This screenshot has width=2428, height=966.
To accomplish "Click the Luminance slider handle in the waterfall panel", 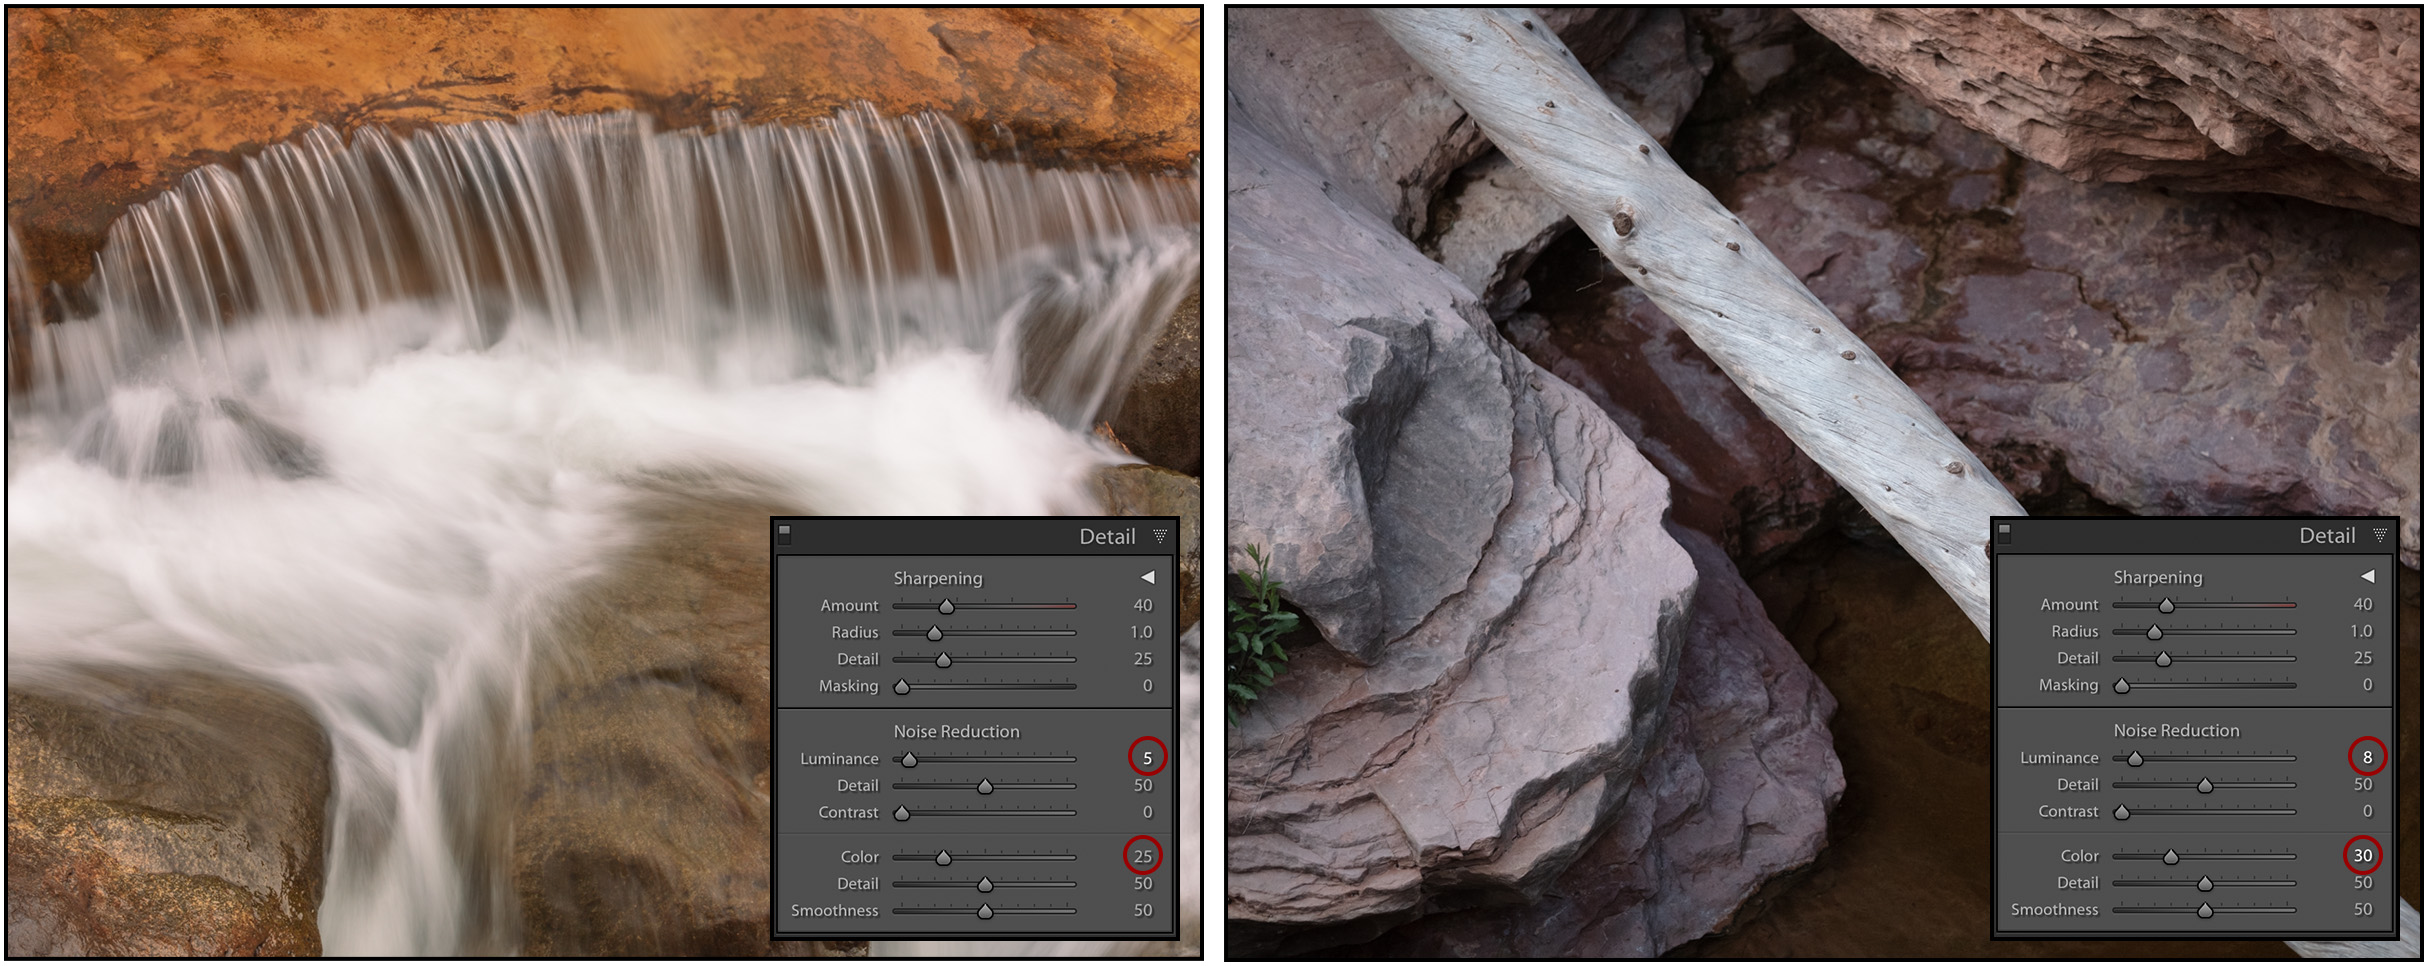I will pyautogui.click(x=909, y=760).
